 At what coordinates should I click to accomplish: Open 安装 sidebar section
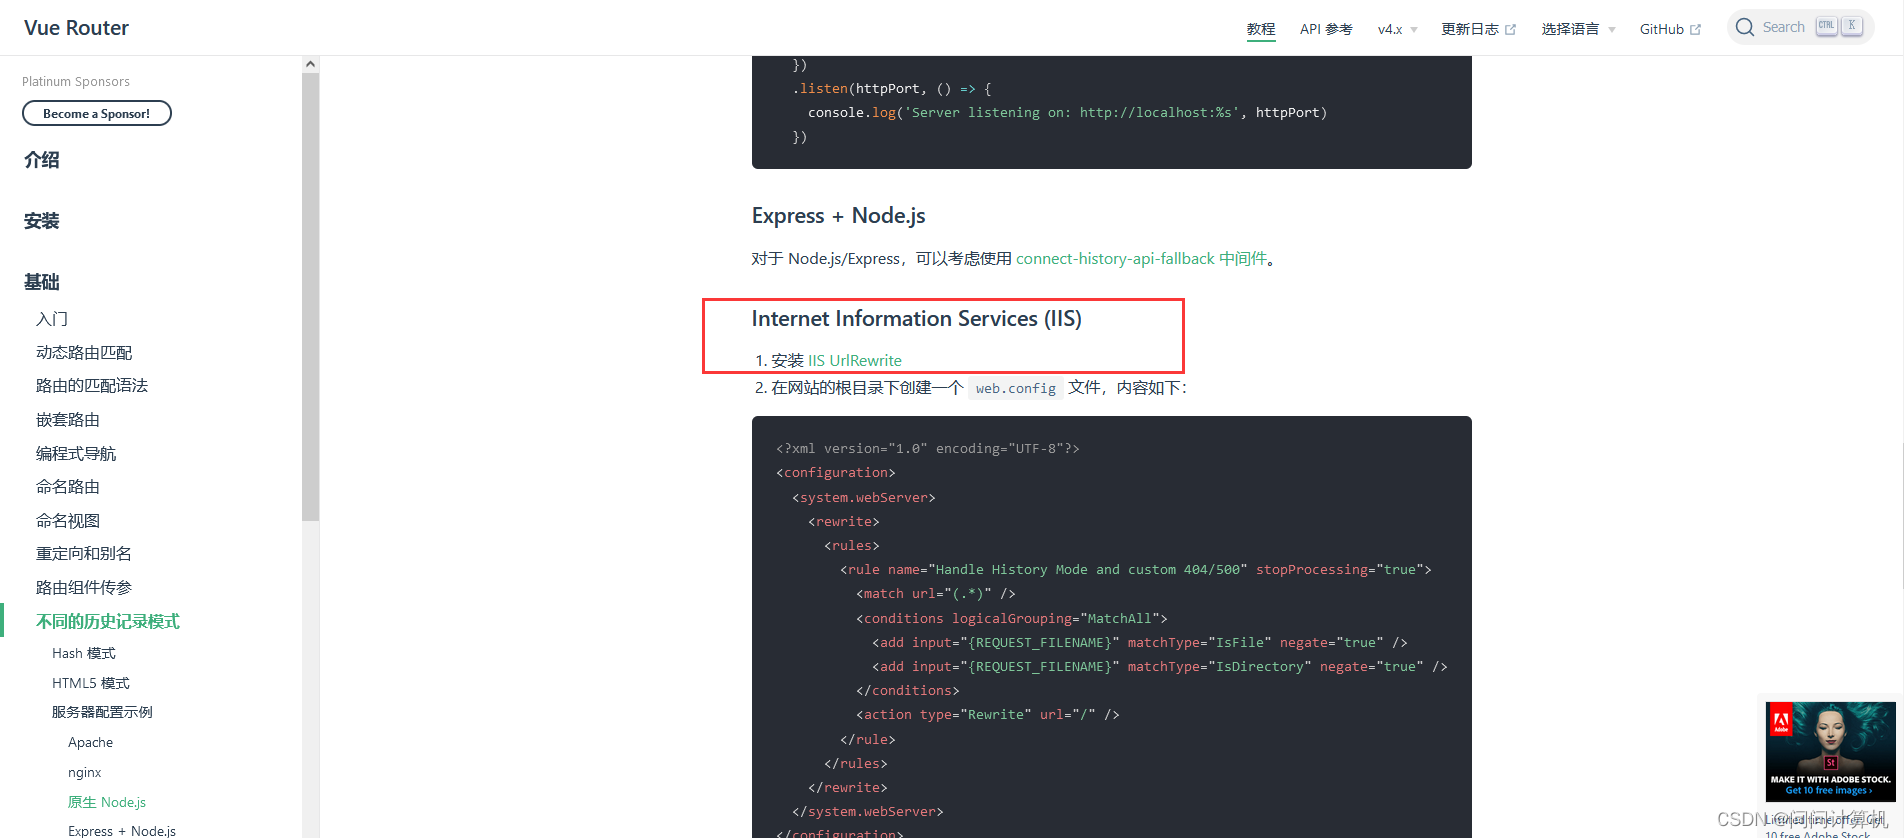tap(42, 221)
